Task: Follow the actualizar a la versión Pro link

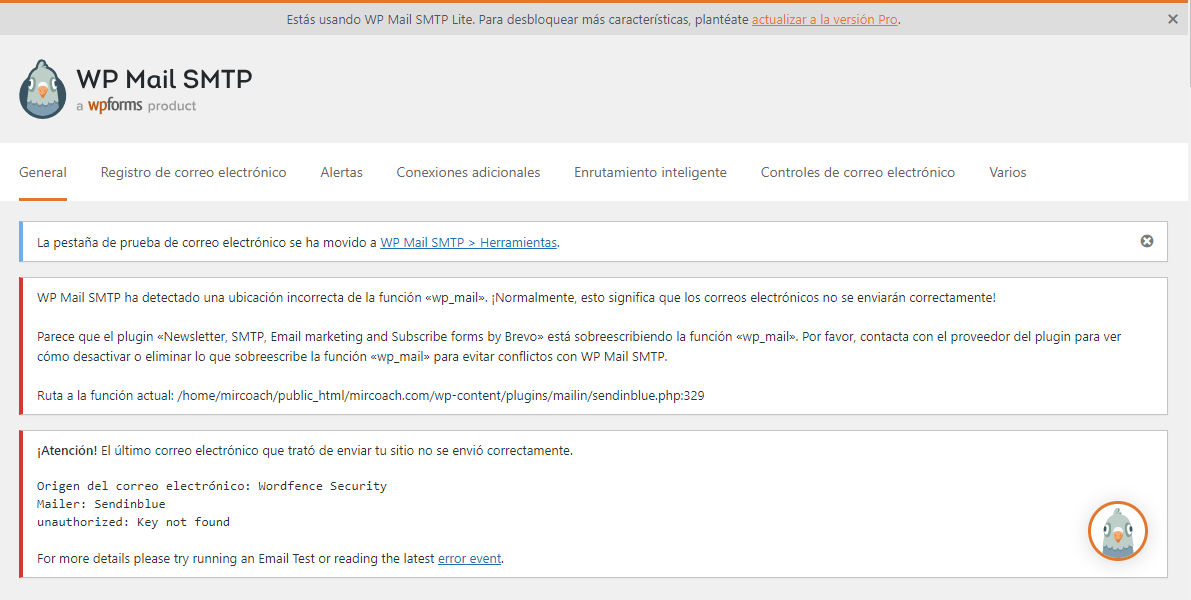Action: click(x=824, y=20)
